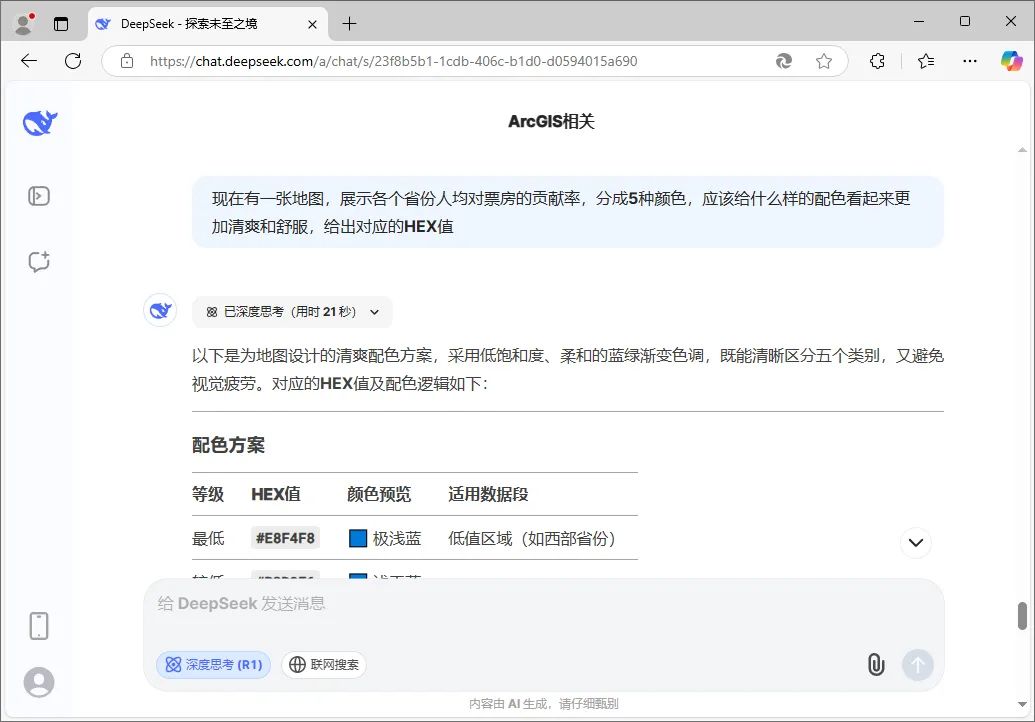
Task: Go back to previous page
Action: pyautogui.click(x=29, y=61)
